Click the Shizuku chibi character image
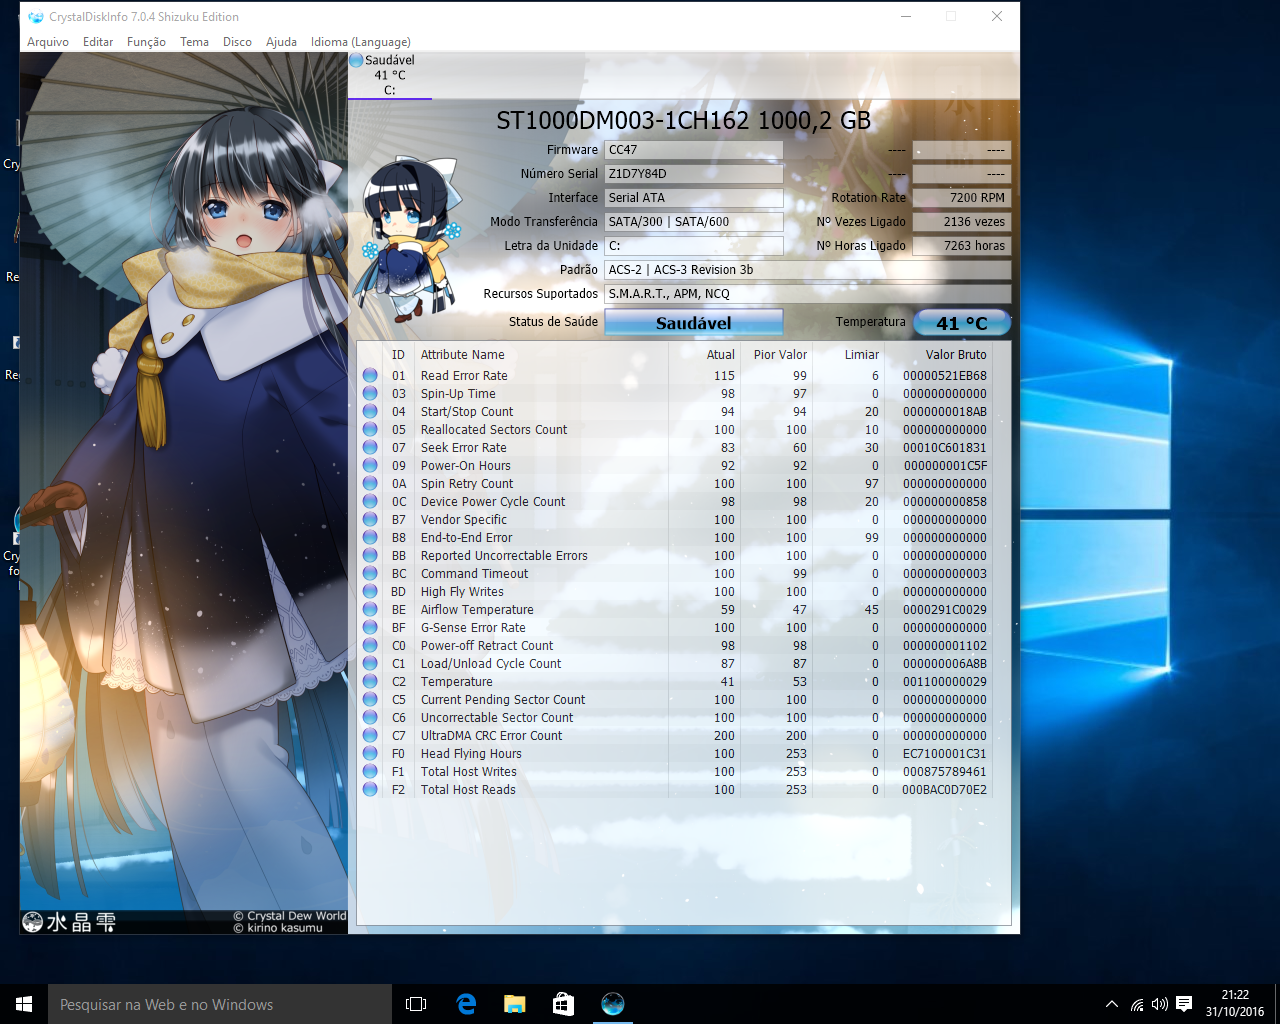The width and height of the screenshot is (1280, 1024). (408, 238)
